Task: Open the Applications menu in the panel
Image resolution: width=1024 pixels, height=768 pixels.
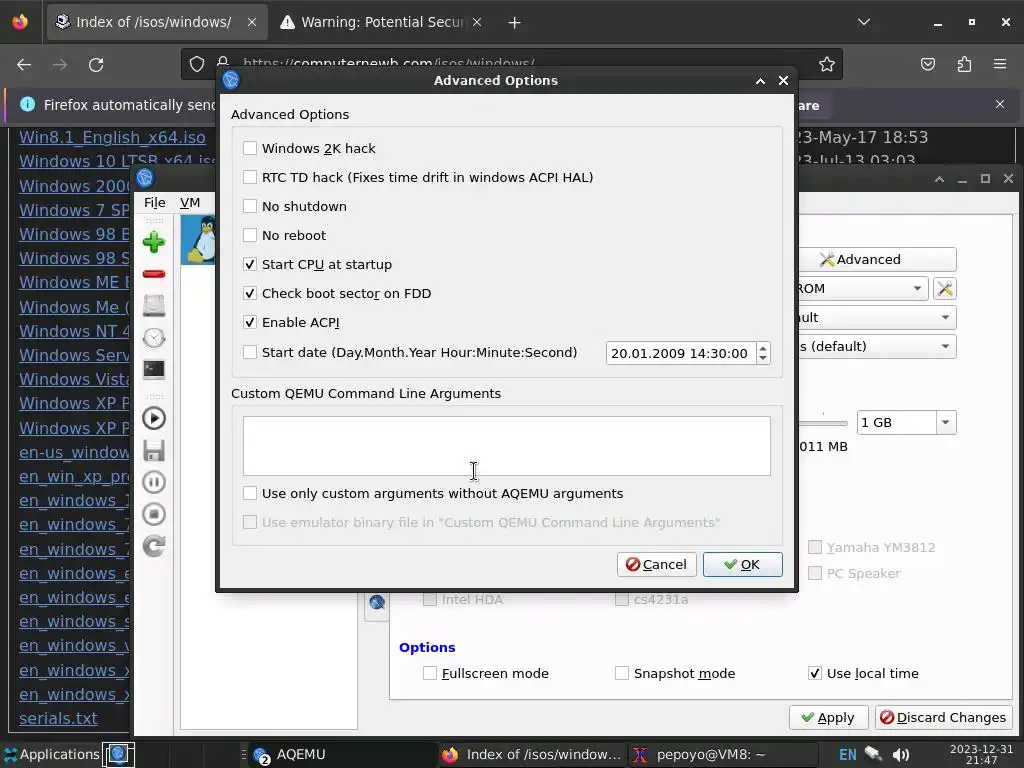Action: (51, 754)
